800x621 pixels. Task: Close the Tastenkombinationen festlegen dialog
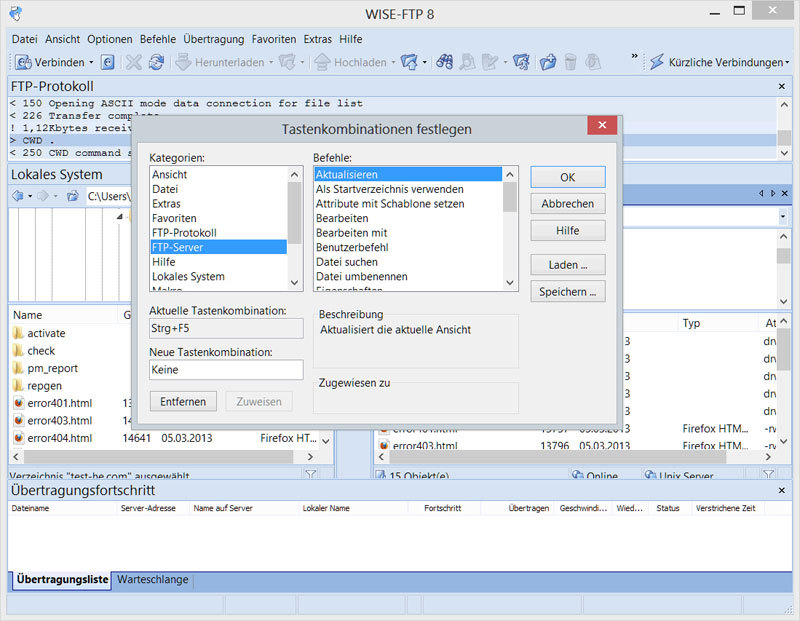602,125
